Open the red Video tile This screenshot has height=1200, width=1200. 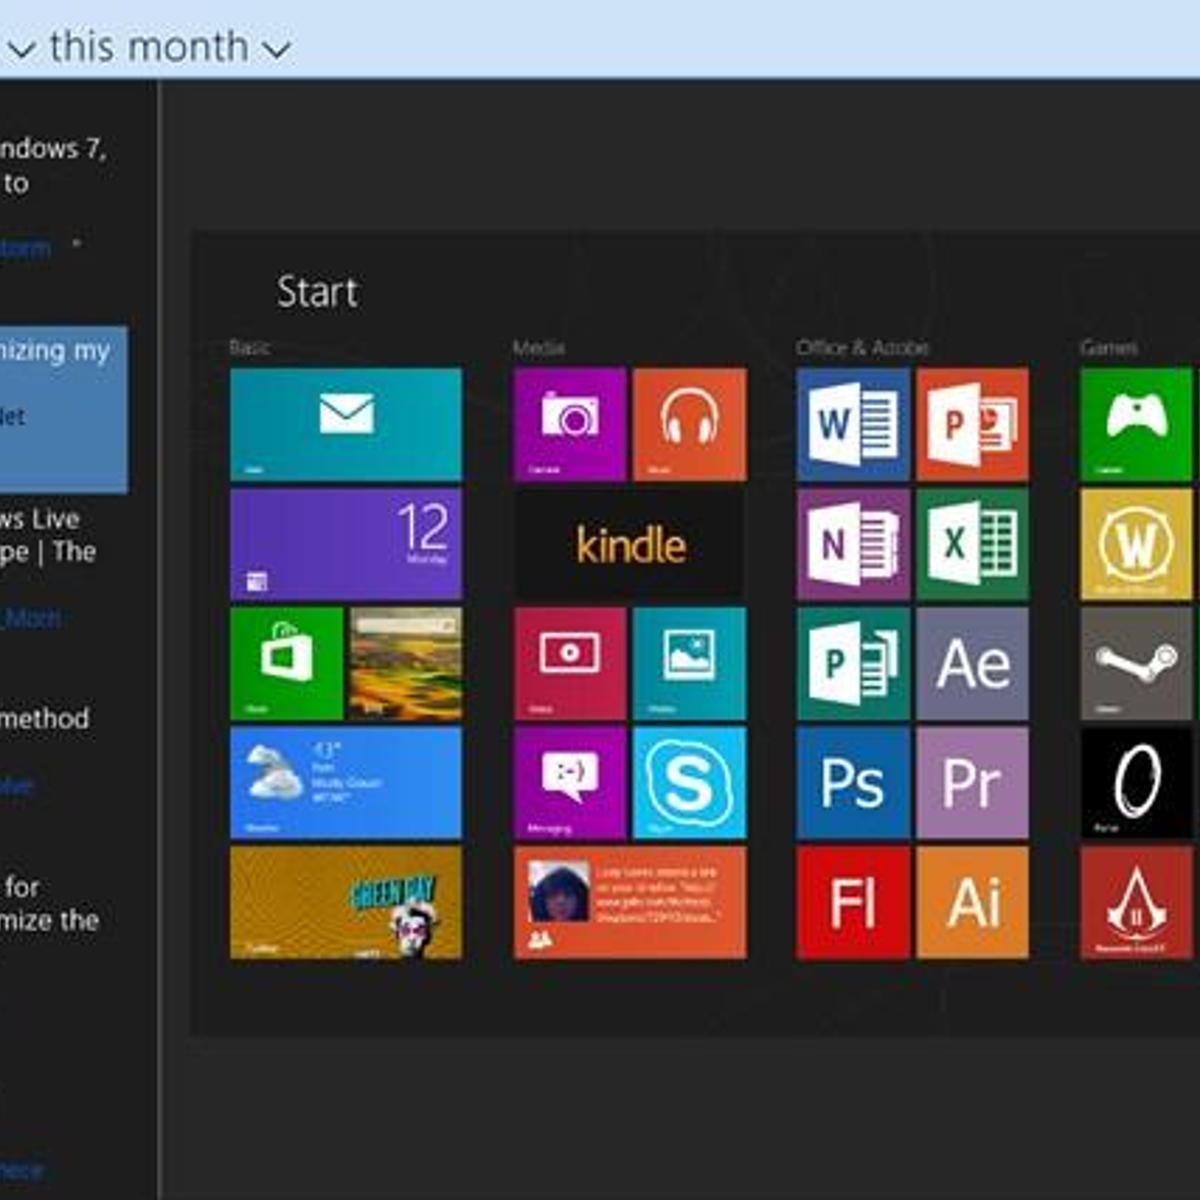point(570,664)
